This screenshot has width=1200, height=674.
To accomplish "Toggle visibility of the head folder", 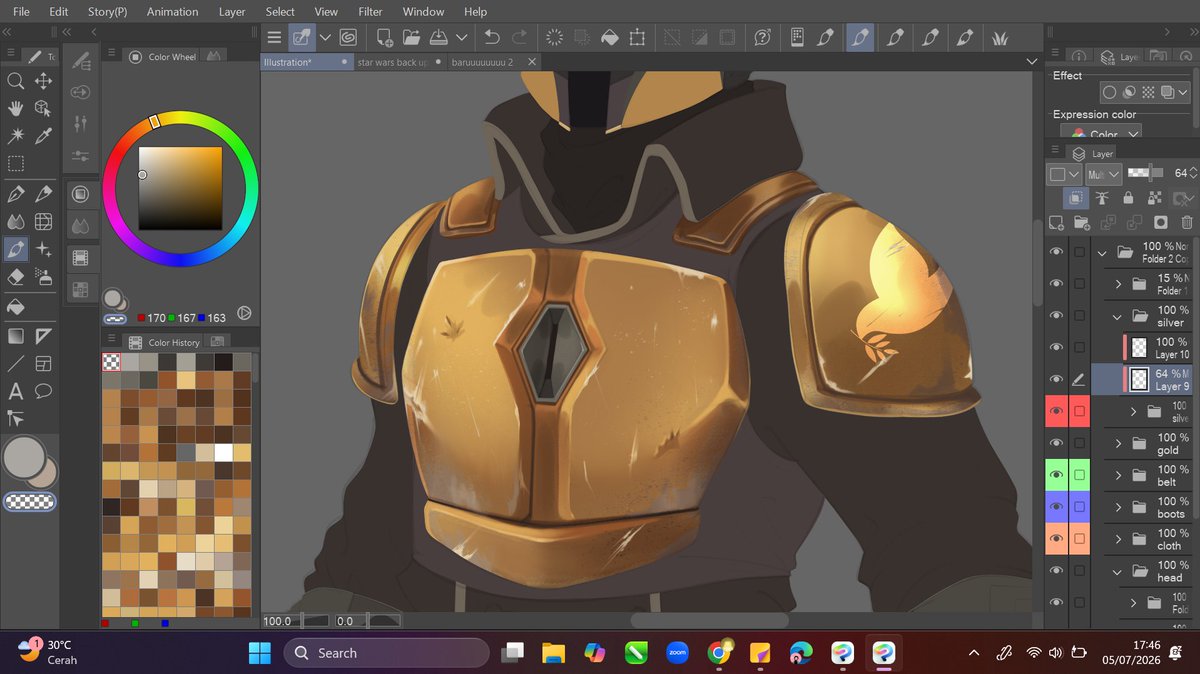I will coord(1056,571).
